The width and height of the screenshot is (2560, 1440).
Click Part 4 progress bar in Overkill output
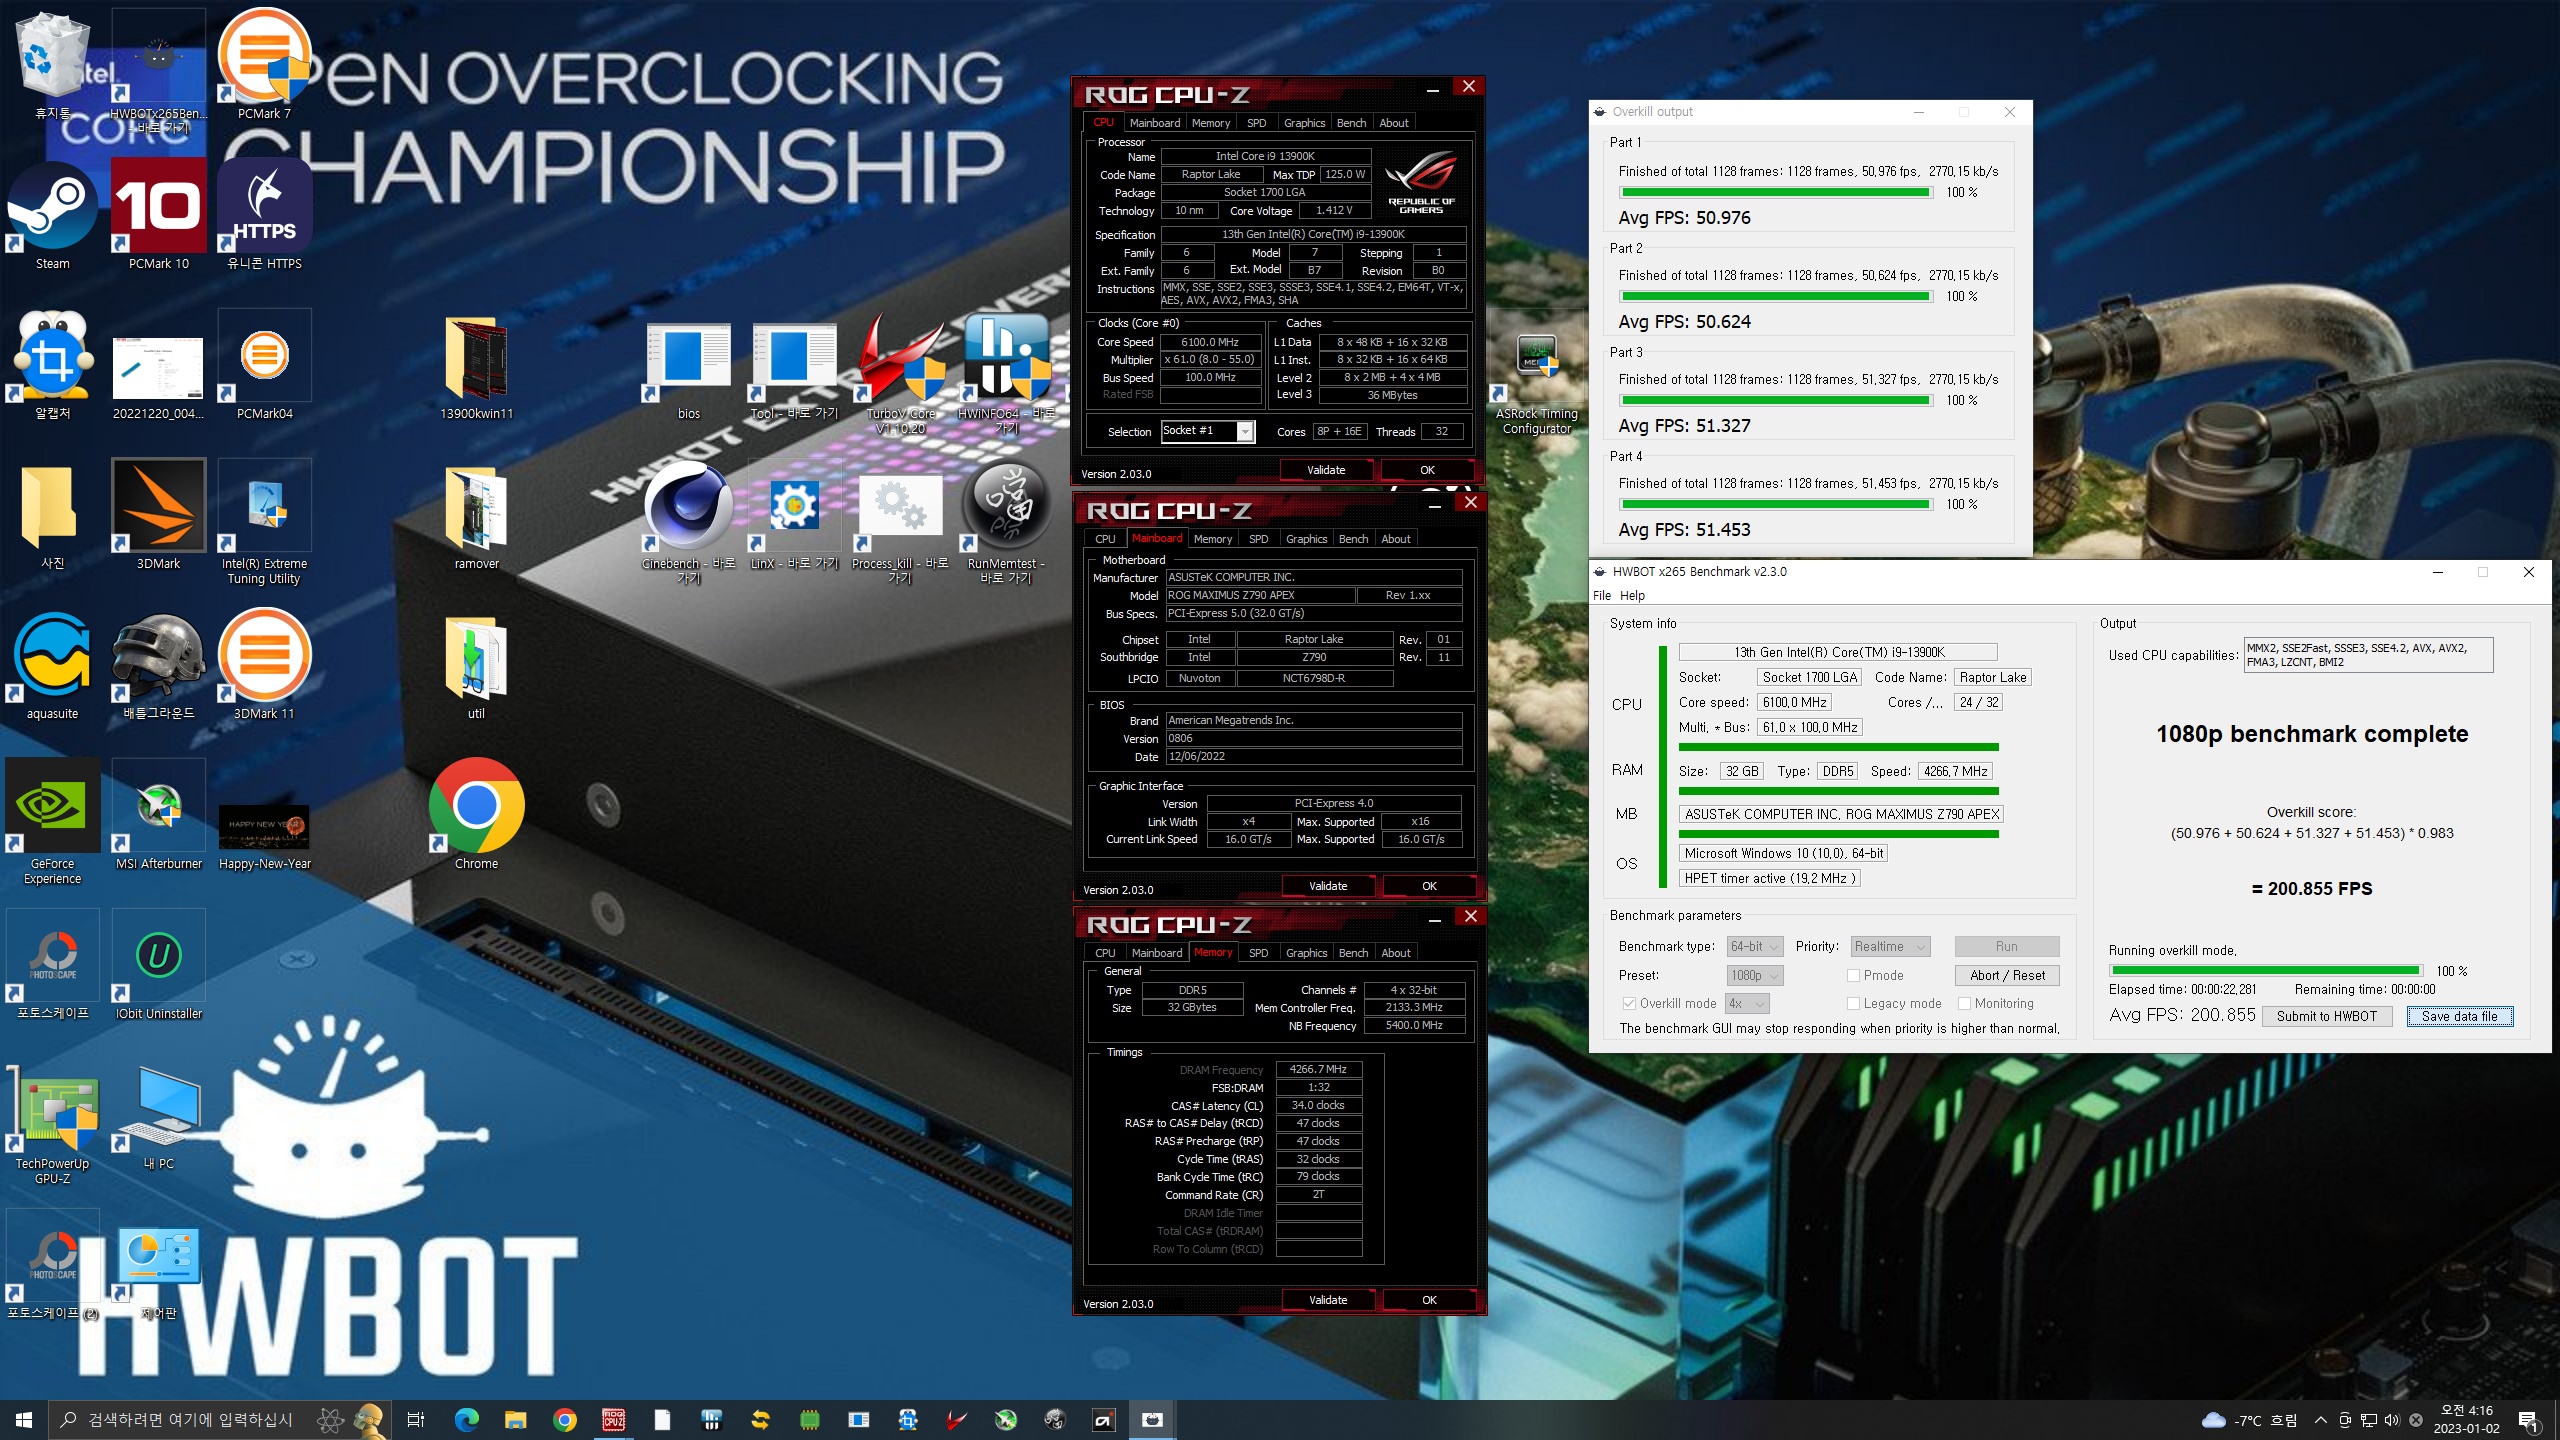[x=1775, y=504]
